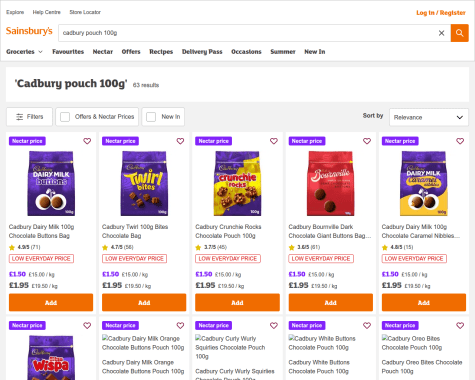Expand the Groceries menu
The width and height of the screenshot is (475, 380).
pyautogui.click(x=24, y=52)
